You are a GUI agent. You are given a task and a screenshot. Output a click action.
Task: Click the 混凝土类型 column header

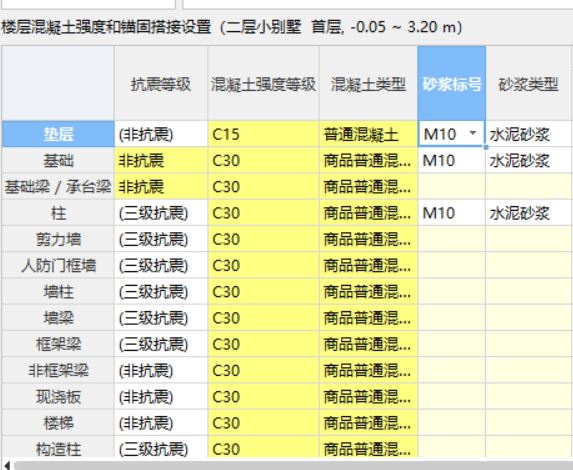click(368, 84)
